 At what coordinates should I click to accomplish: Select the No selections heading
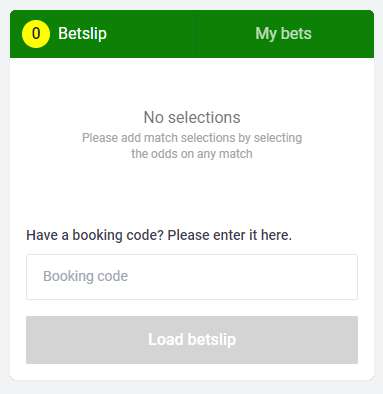coord(192,117)
